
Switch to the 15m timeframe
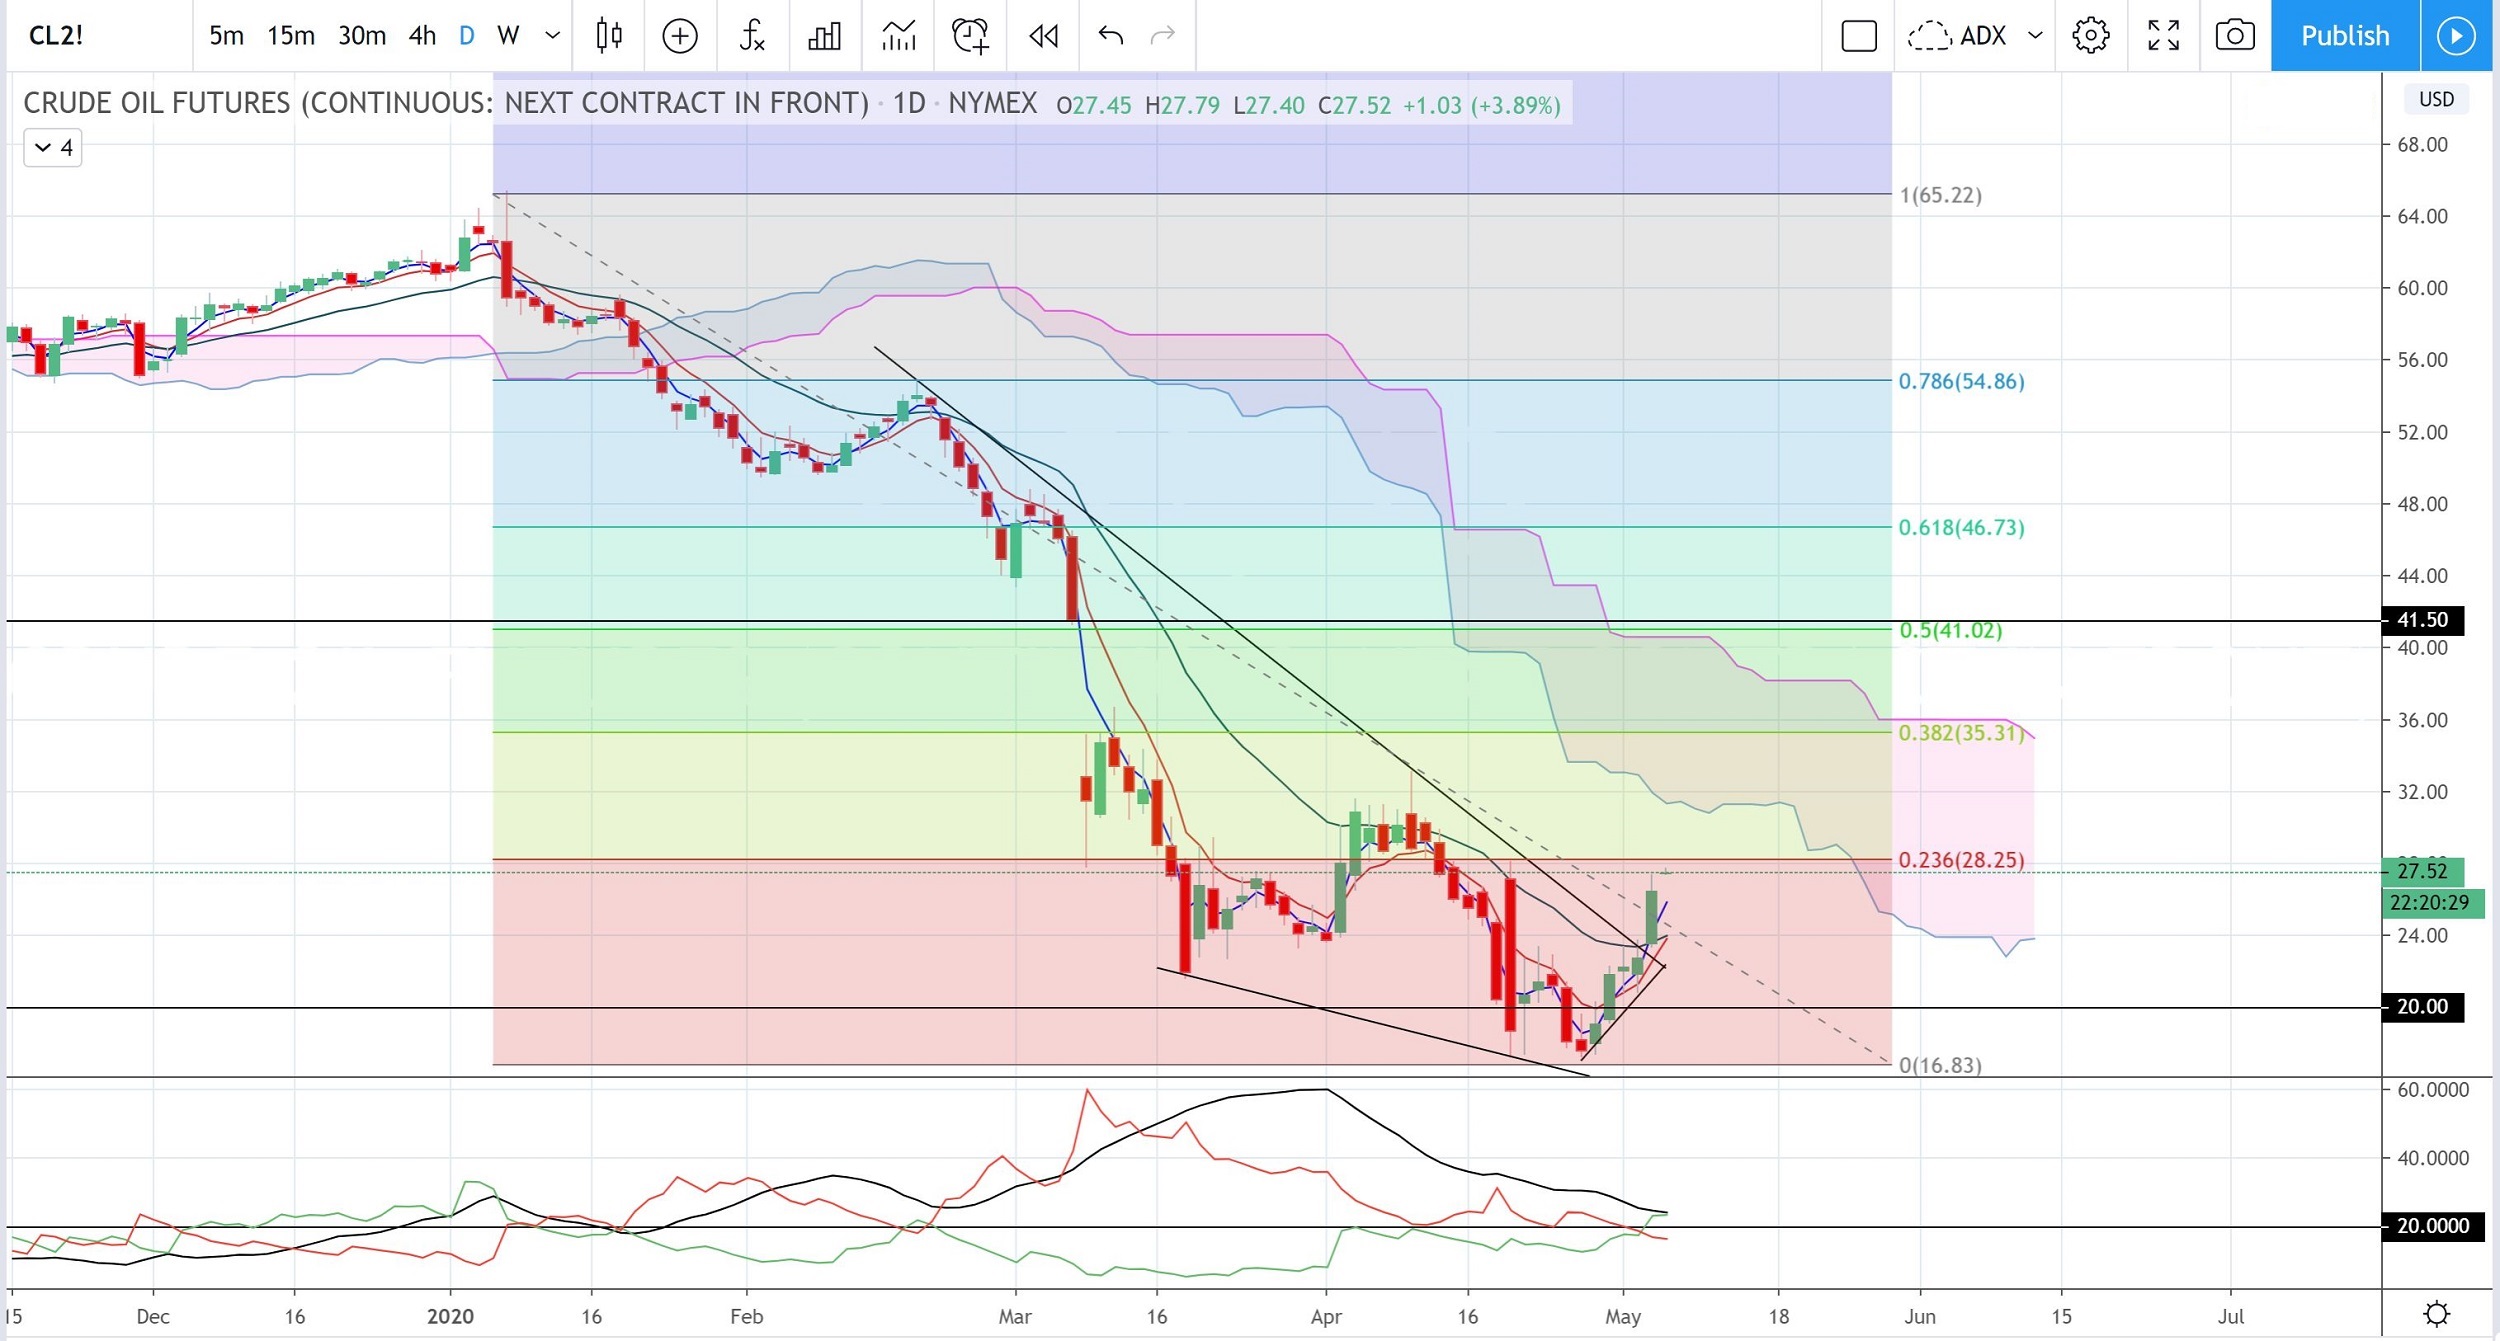pos(291,36)
